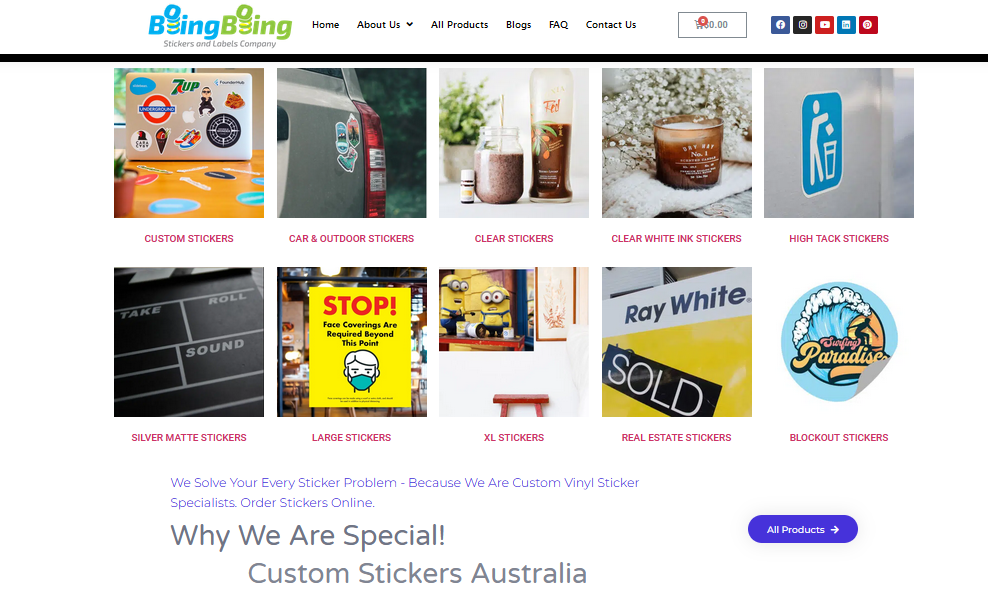Click the All Products arrow button

[802, 529]
